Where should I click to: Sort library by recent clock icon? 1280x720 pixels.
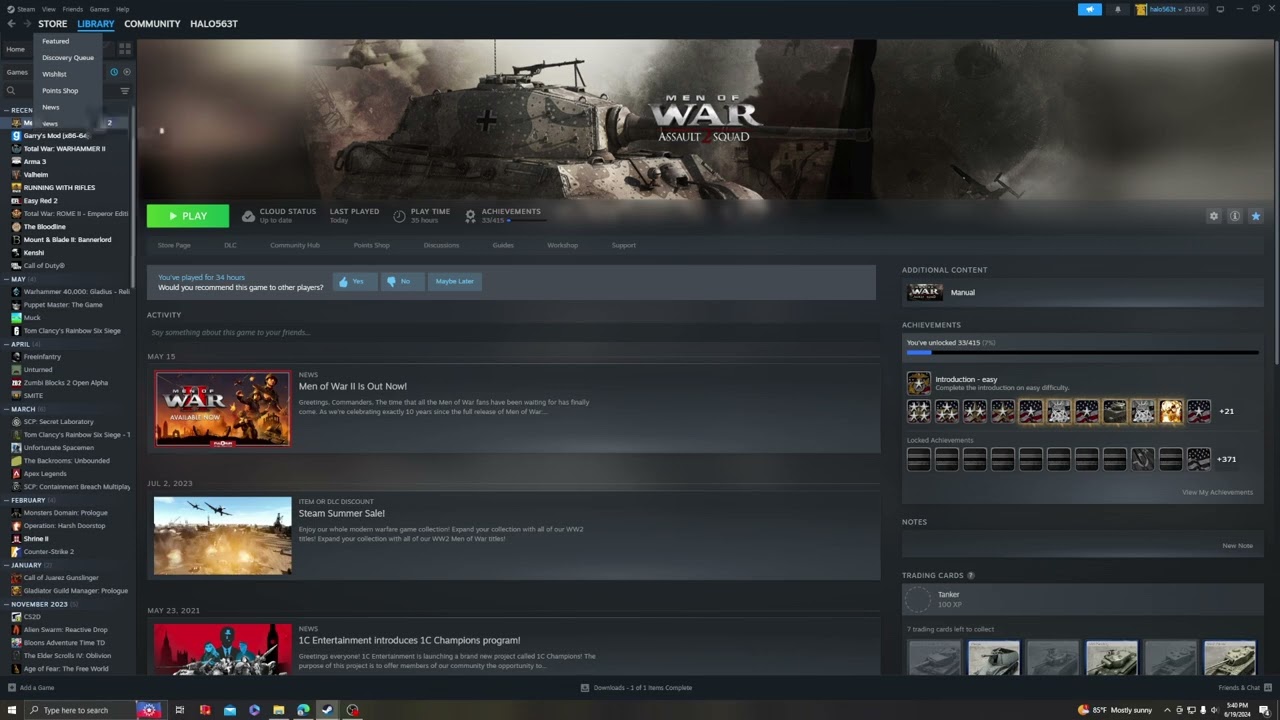[114, 72]
